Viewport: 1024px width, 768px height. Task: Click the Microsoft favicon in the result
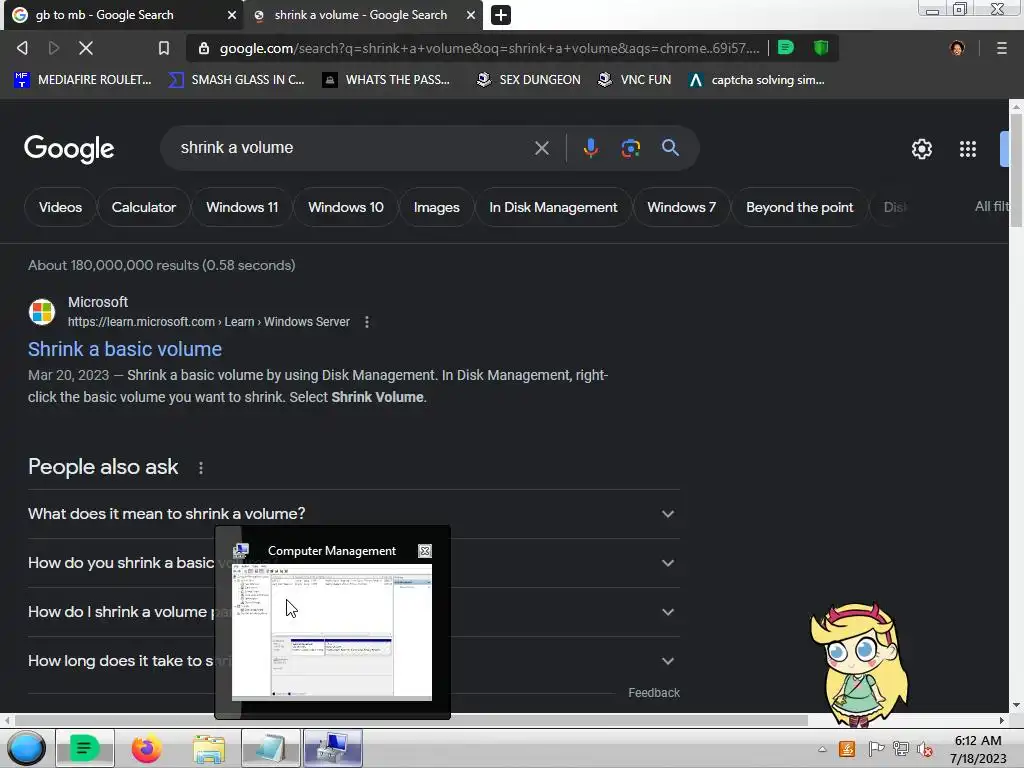pos(42,312)
